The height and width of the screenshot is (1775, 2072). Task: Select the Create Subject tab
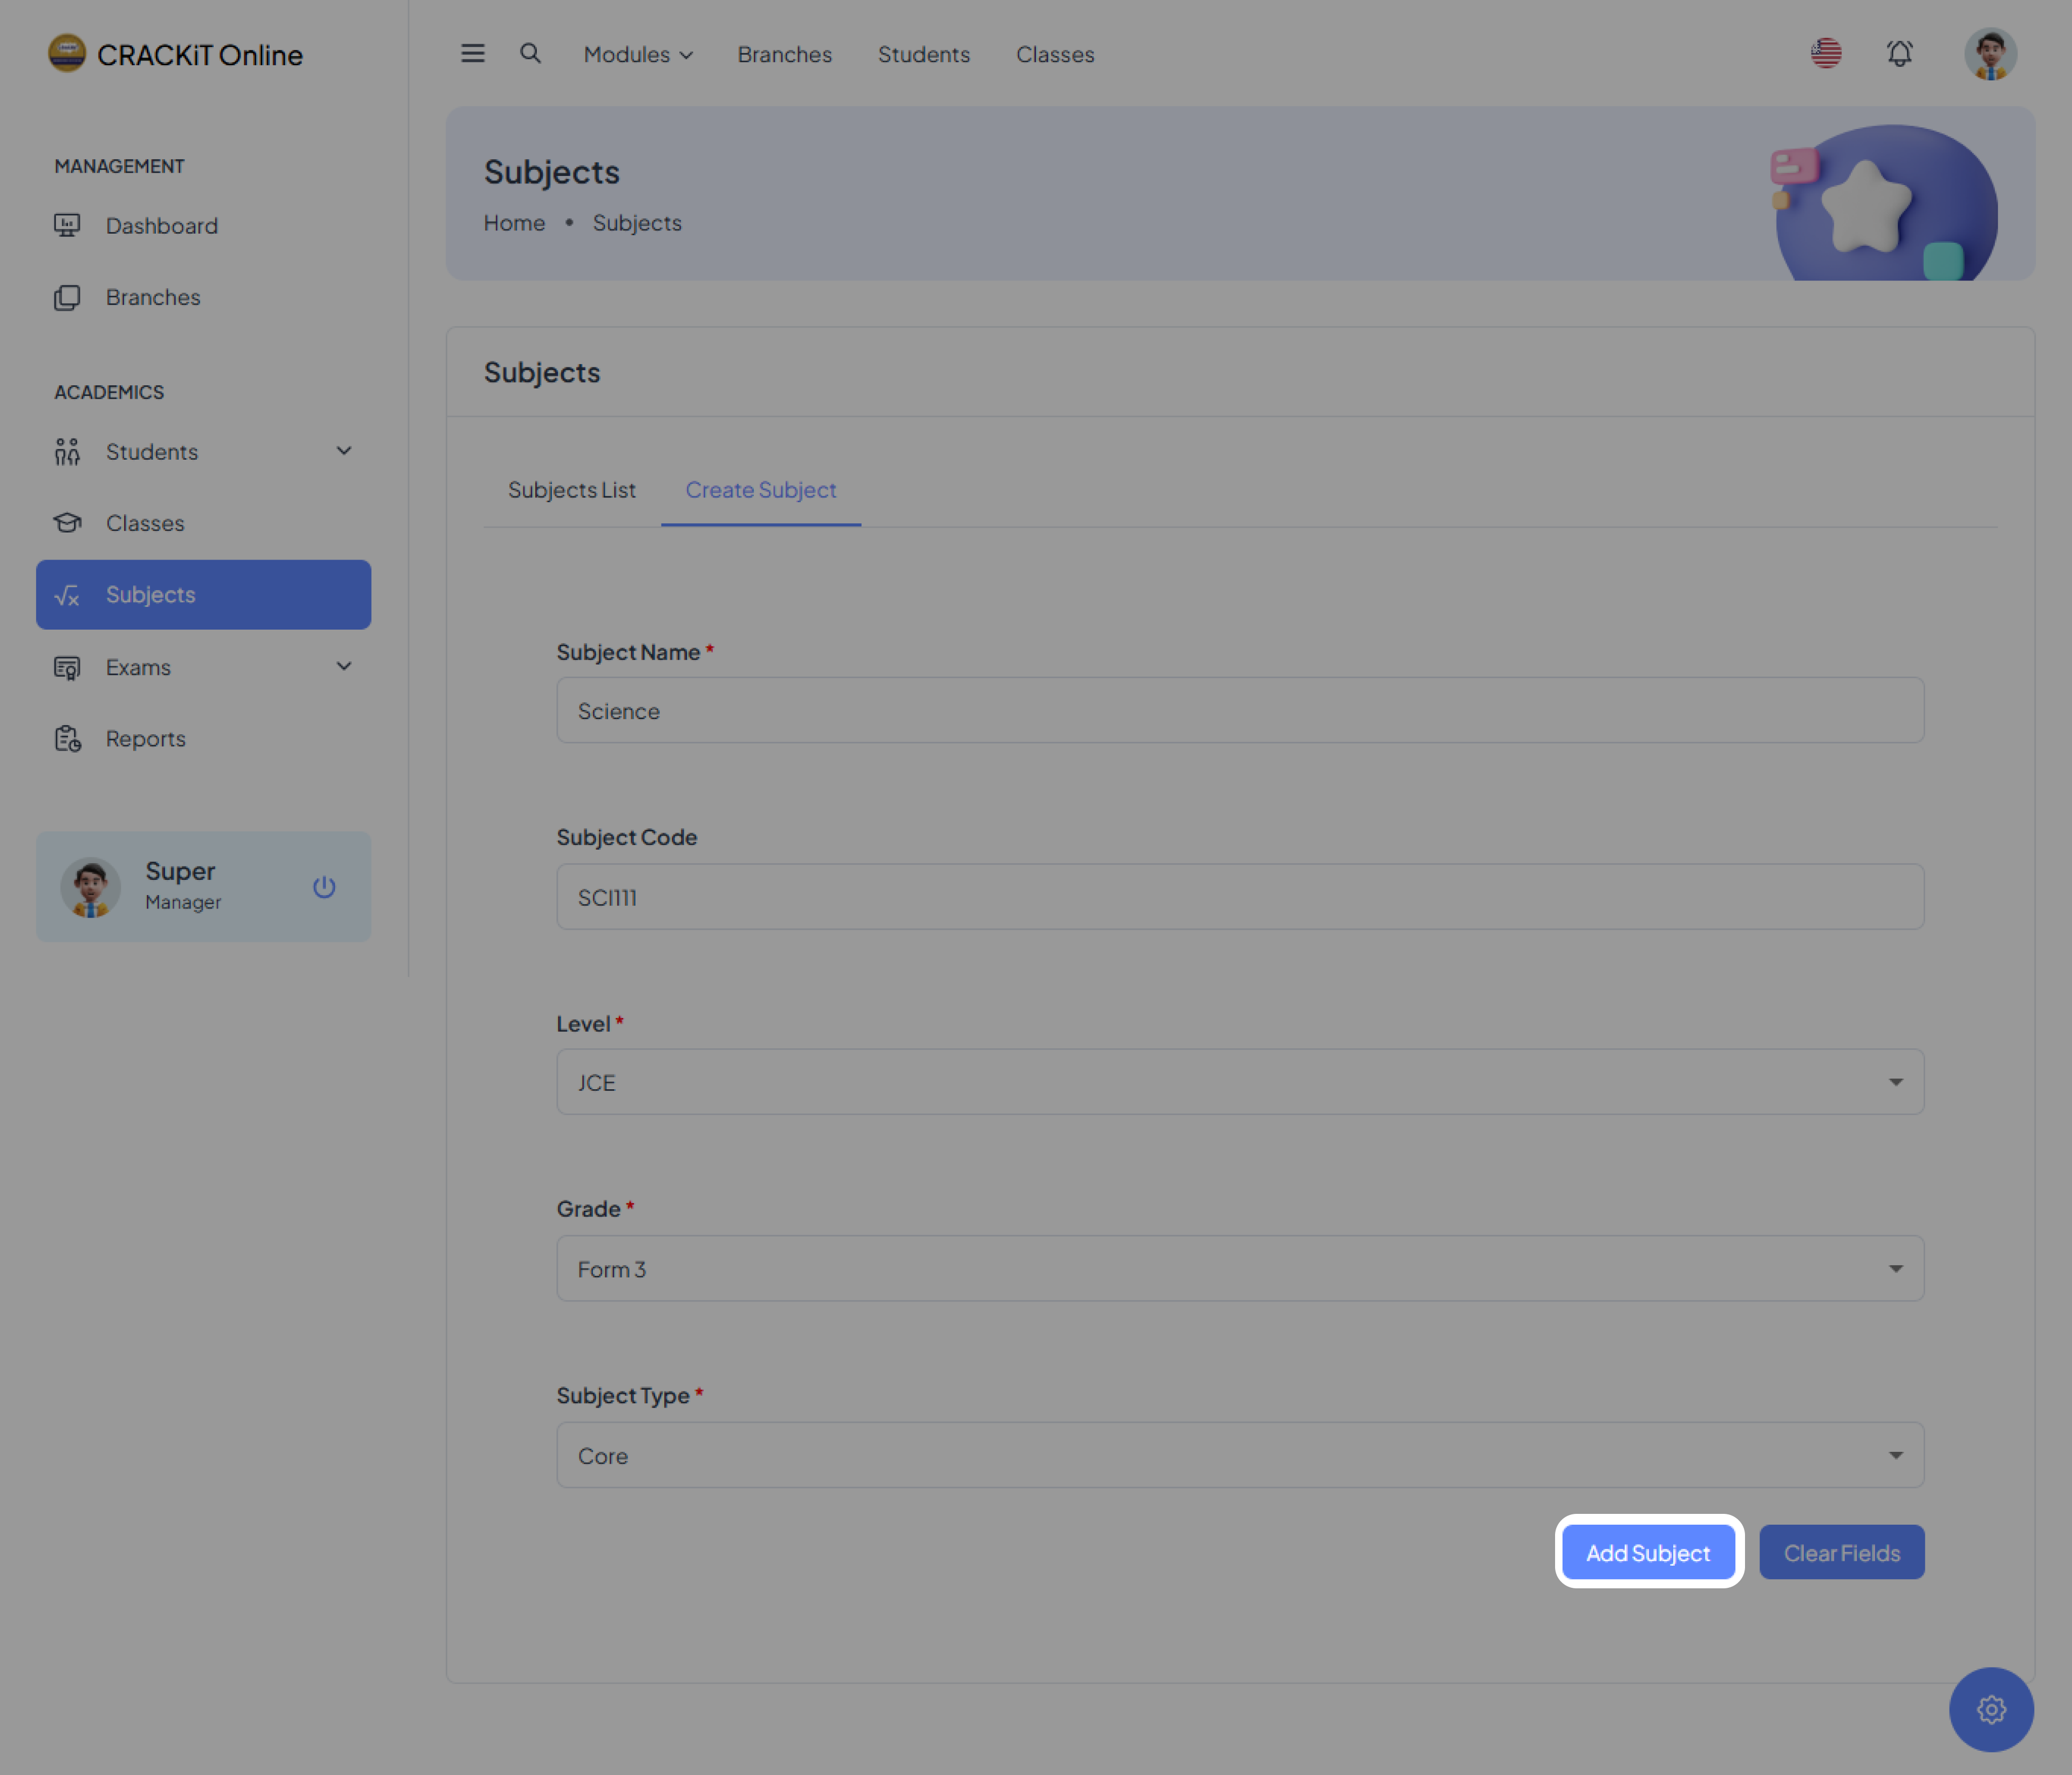(760, 490)
